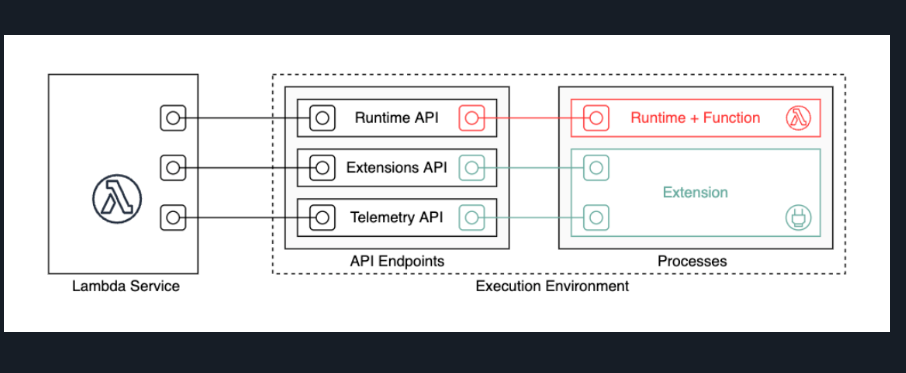Click the red port inside Runtime API box
Image resolution: width=906 pixels, height=373 pixels.
(x=471, y=118)
